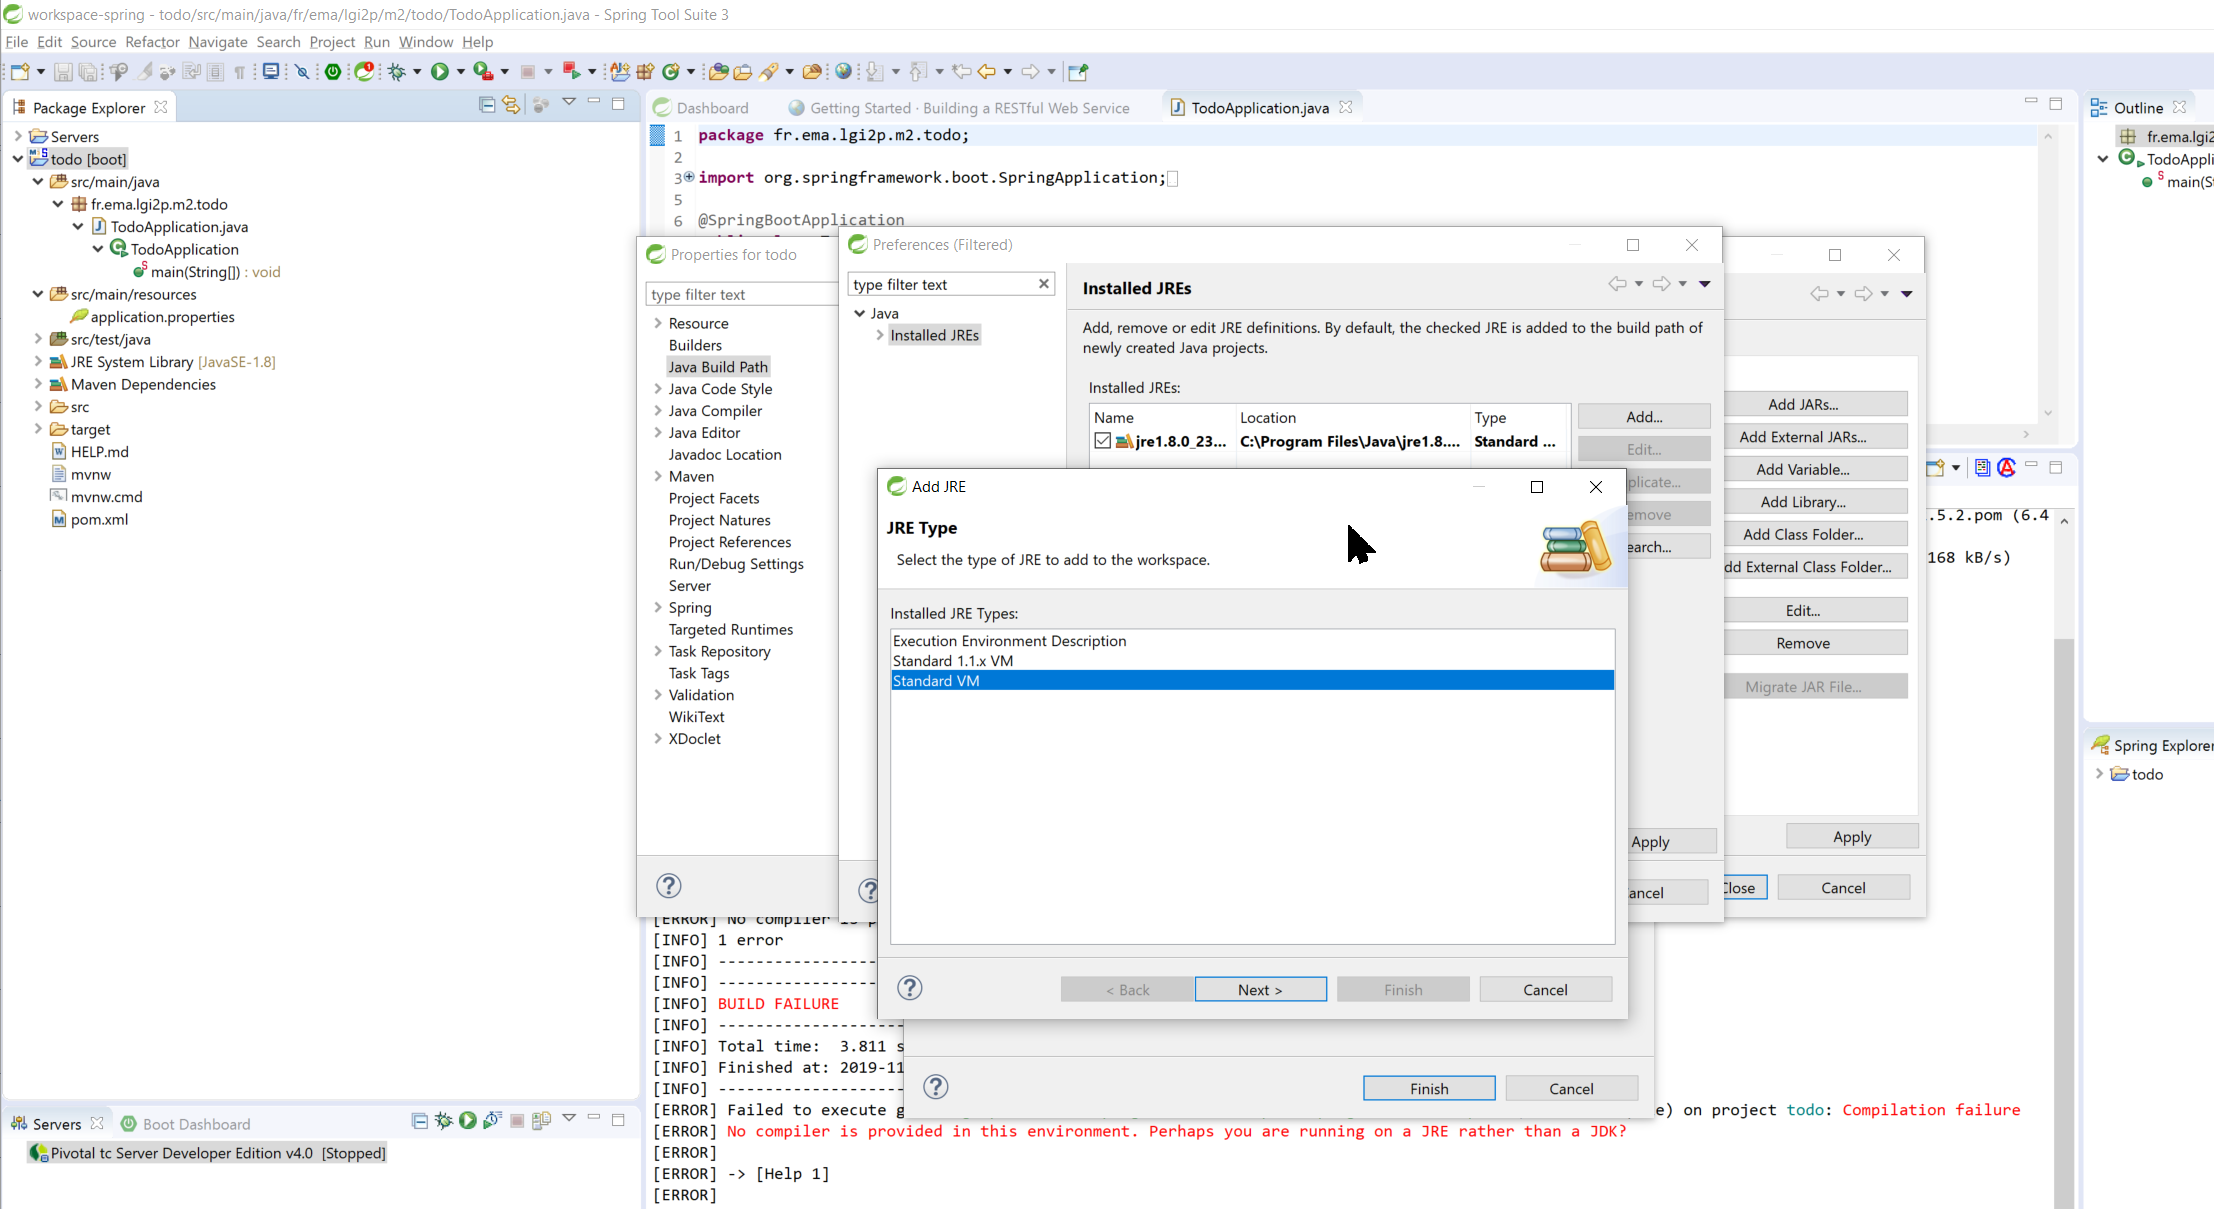Expand the Servers node in Package Explorer

[18, 136]
